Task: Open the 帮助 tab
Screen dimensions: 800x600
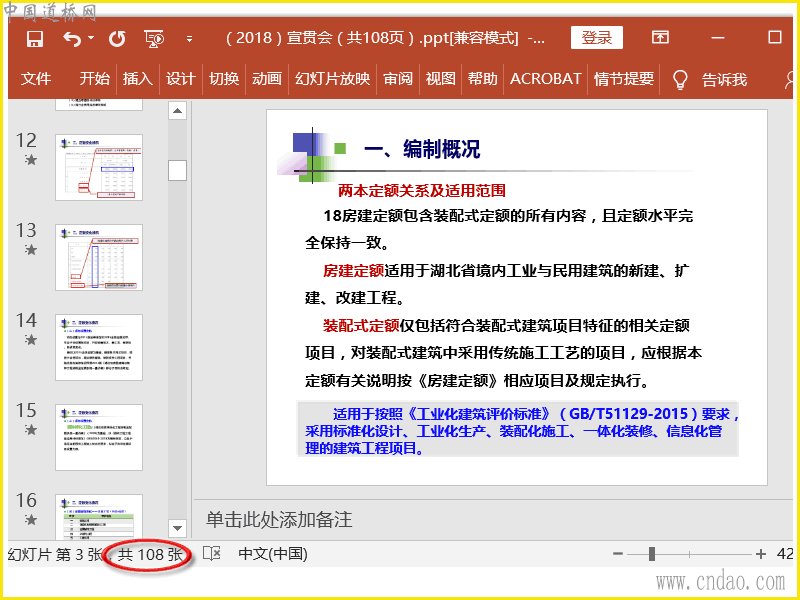Action: point(482,79)
